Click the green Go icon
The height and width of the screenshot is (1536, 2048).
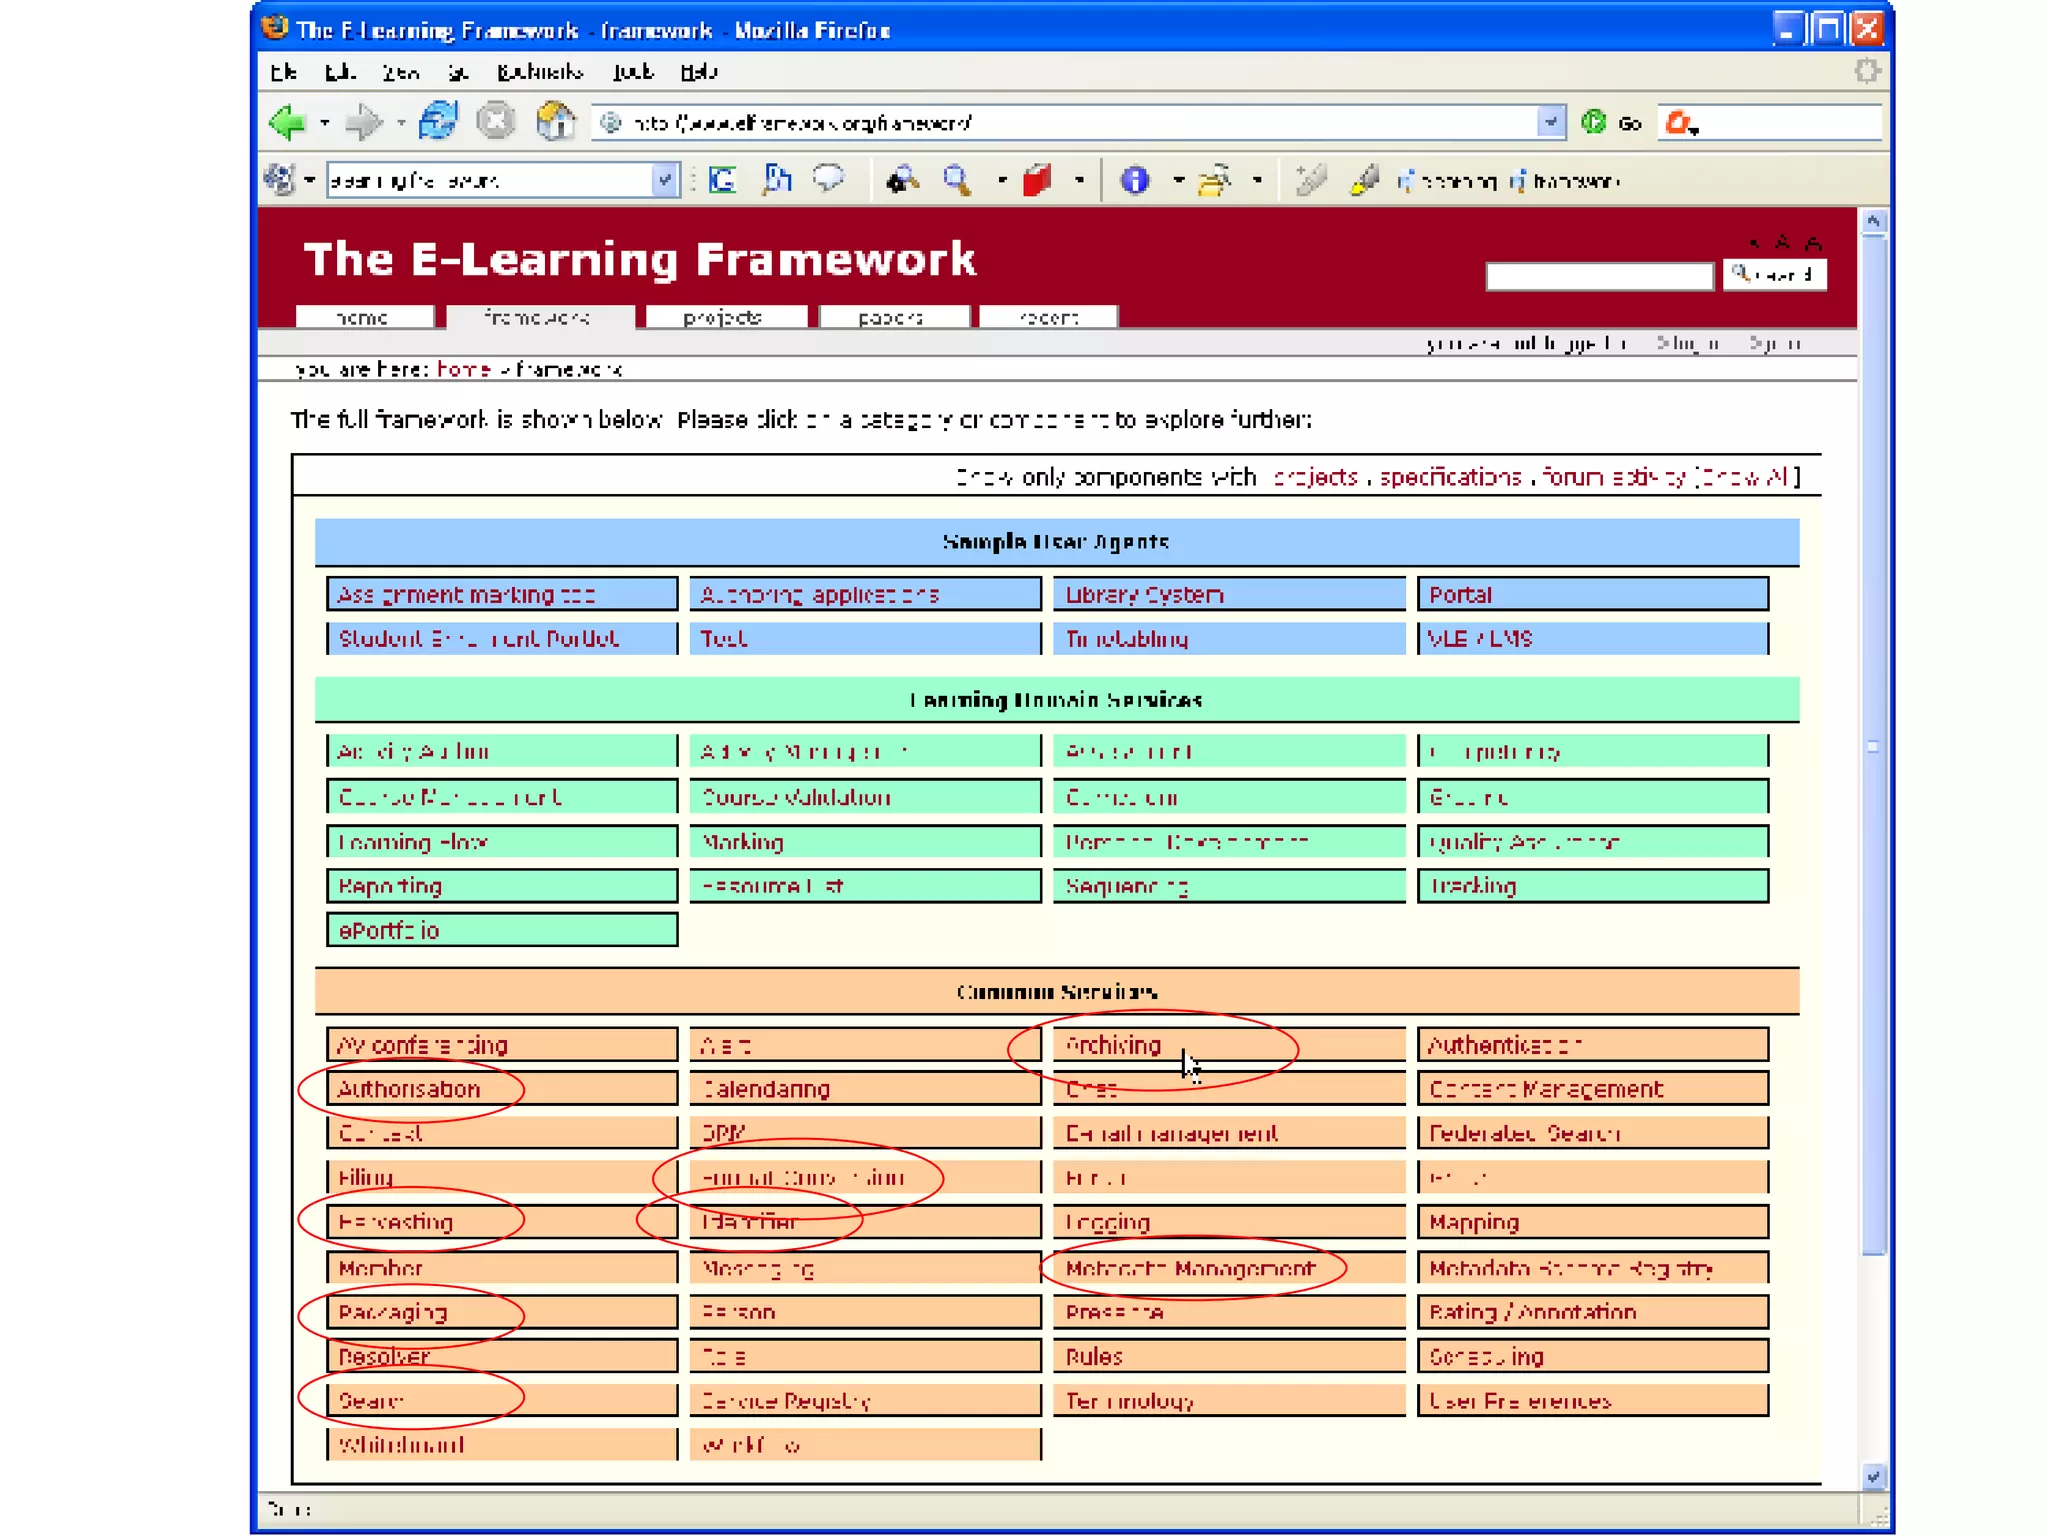pos(1593,122)
